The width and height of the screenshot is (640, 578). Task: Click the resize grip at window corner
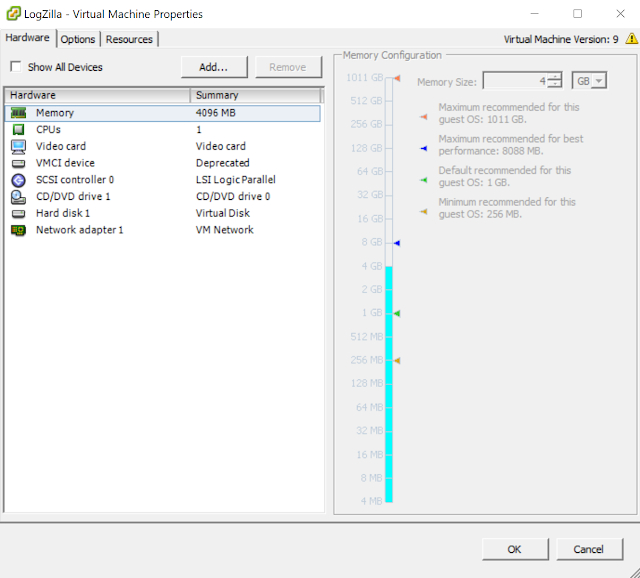[x=634, y=573]
